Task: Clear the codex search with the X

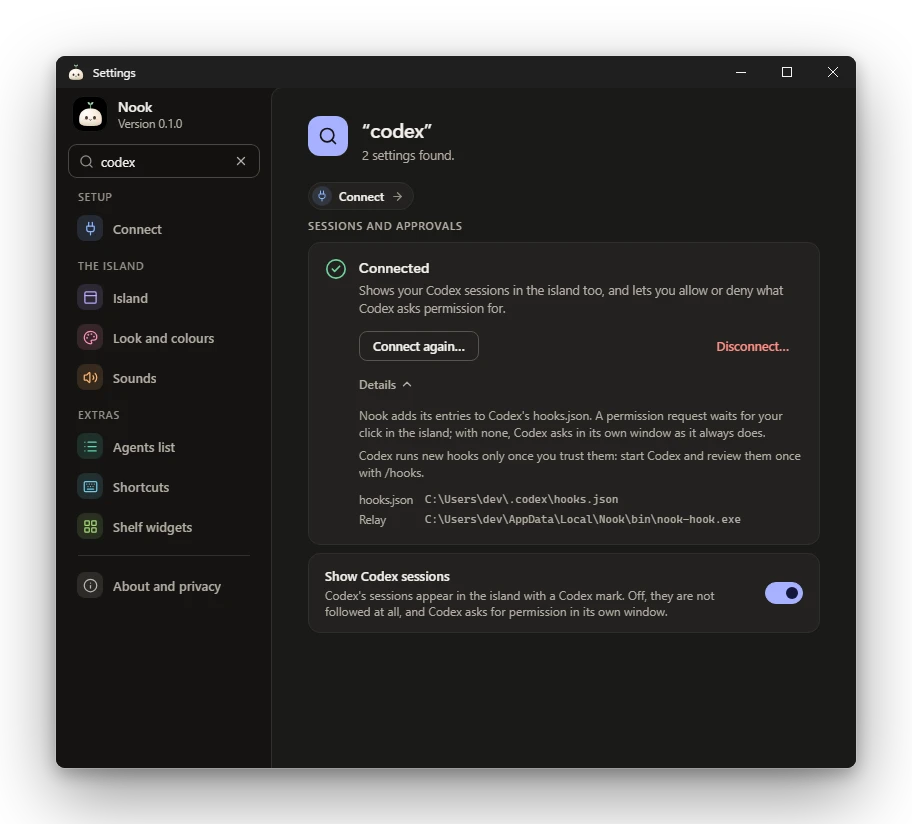Action: [241, 161]
